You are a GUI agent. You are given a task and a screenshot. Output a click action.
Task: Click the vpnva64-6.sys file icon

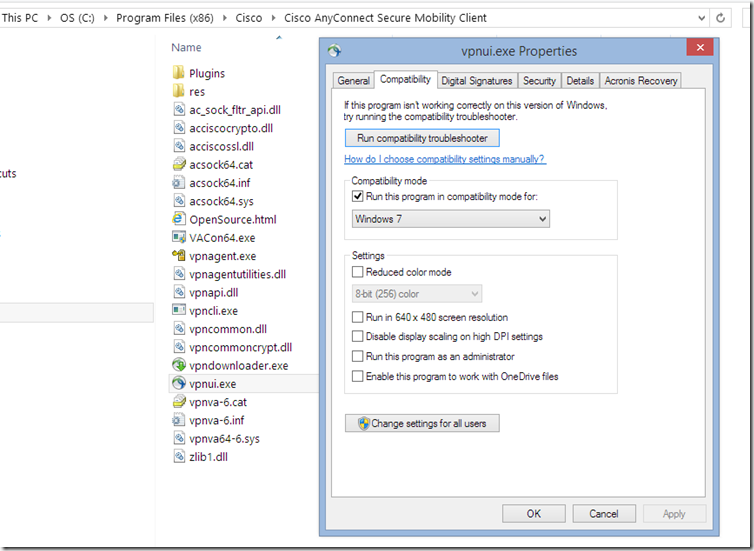178,438
